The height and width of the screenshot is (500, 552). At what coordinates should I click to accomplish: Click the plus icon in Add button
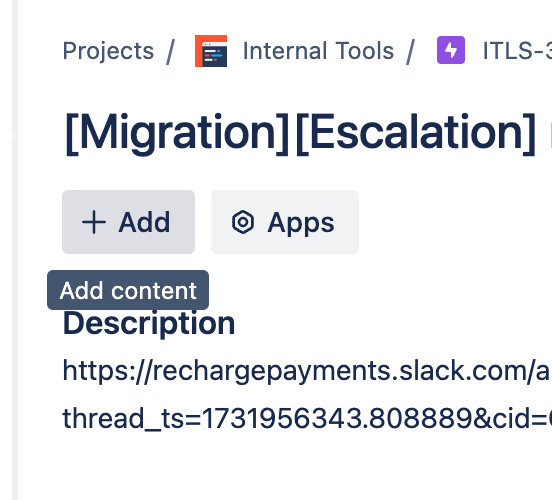tap(94, 222)
